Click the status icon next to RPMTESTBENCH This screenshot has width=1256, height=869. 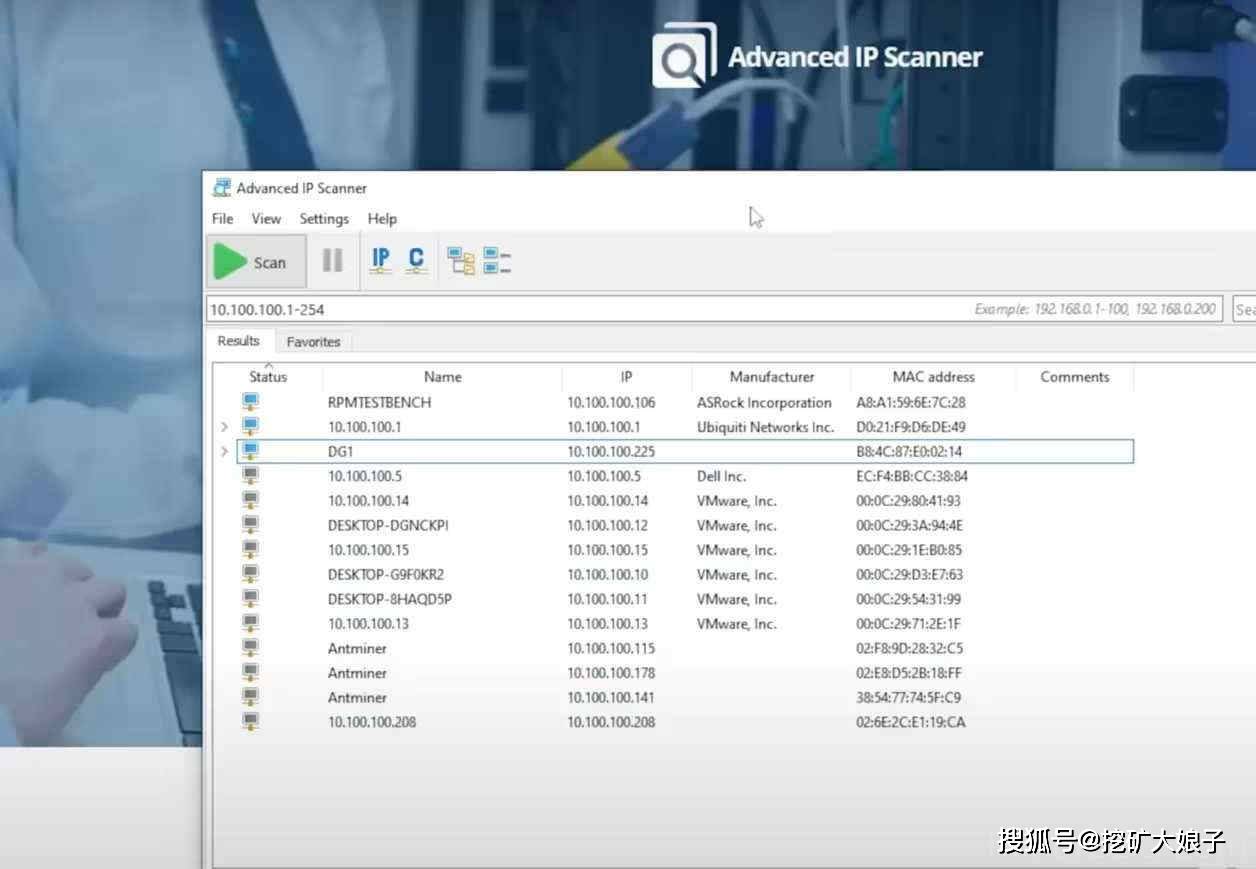[x=250, y=402]
